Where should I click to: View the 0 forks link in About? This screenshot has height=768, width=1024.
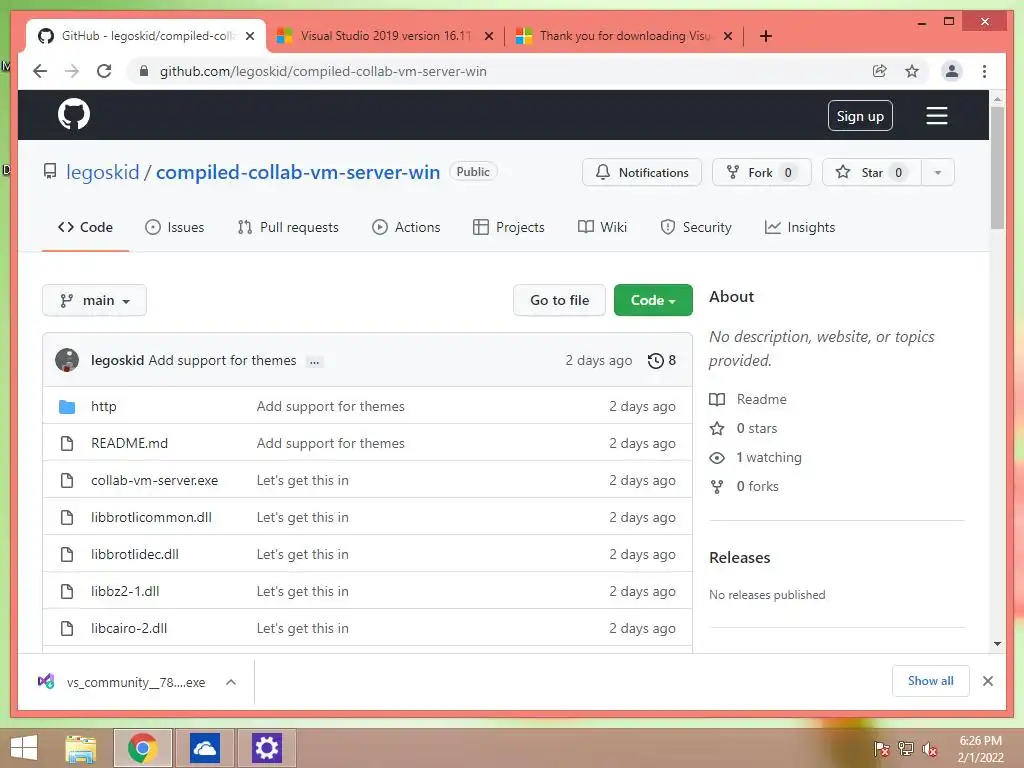(744, 487)
